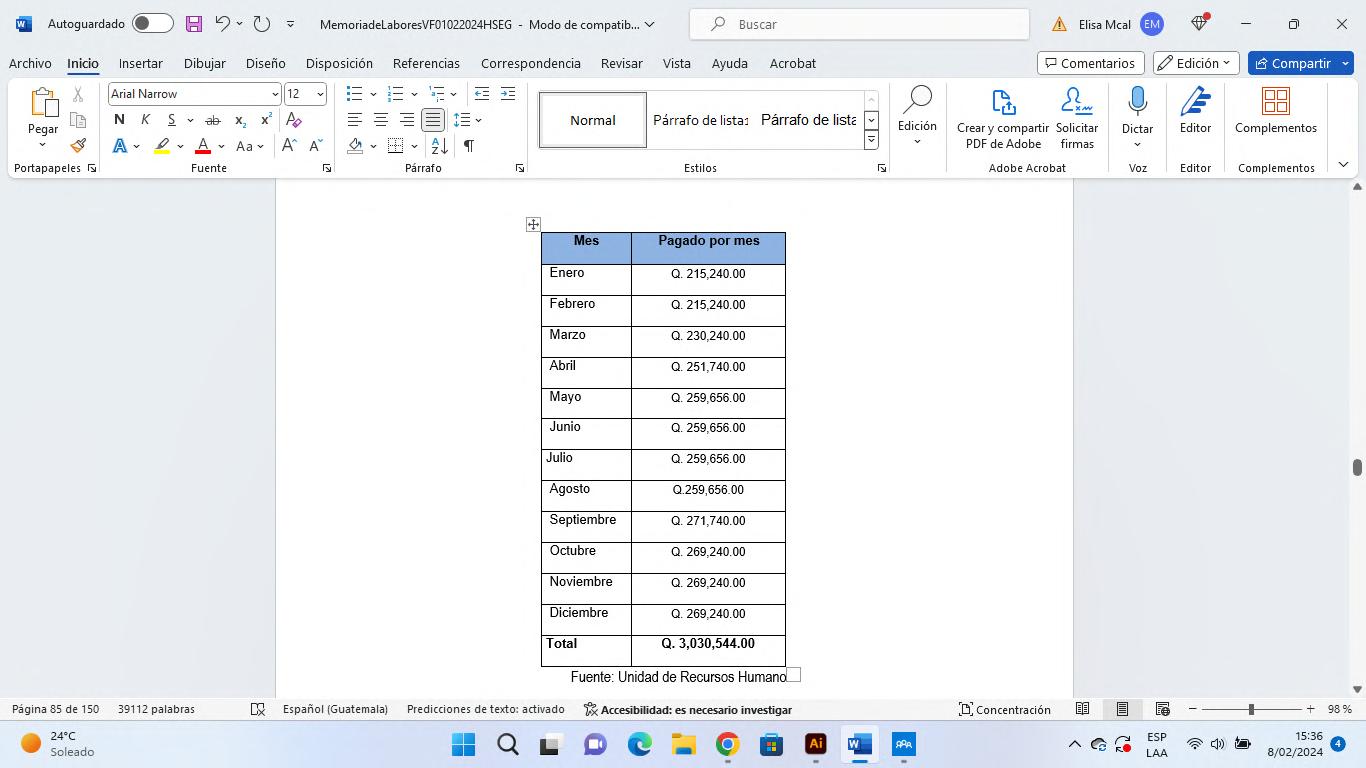Screen dimensions: 1366x768
Task: Click the Comentarios button
Action: (1090, 63)
